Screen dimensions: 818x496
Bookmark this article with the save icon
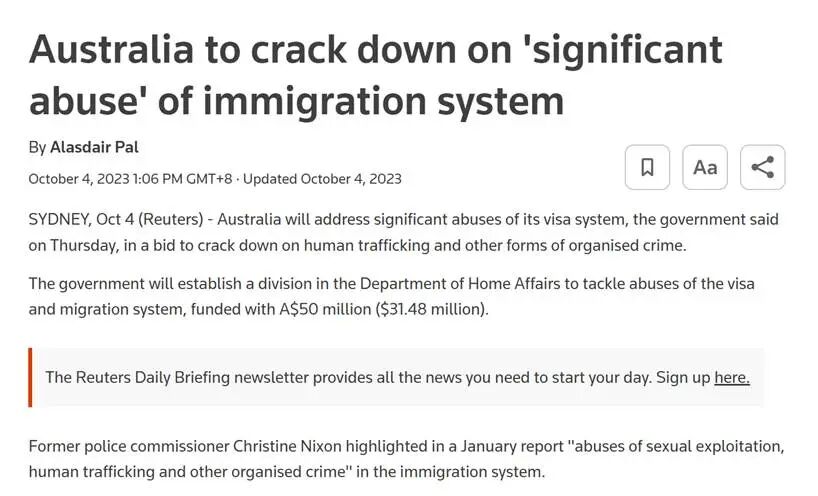(x=647, y=167)
